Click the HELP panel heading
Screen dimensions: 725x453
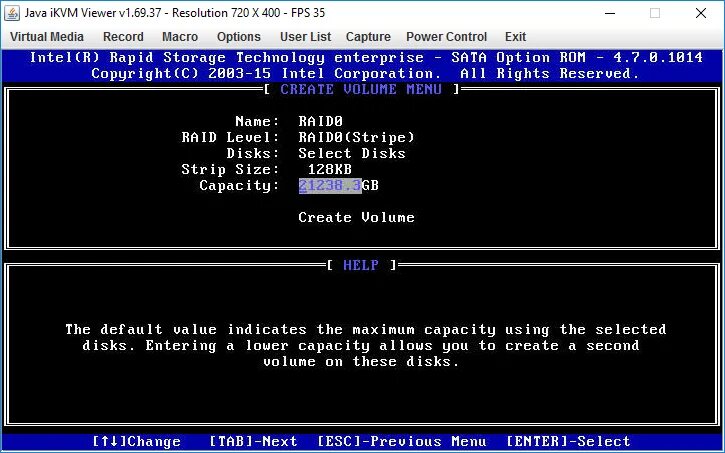coord(361,265)
